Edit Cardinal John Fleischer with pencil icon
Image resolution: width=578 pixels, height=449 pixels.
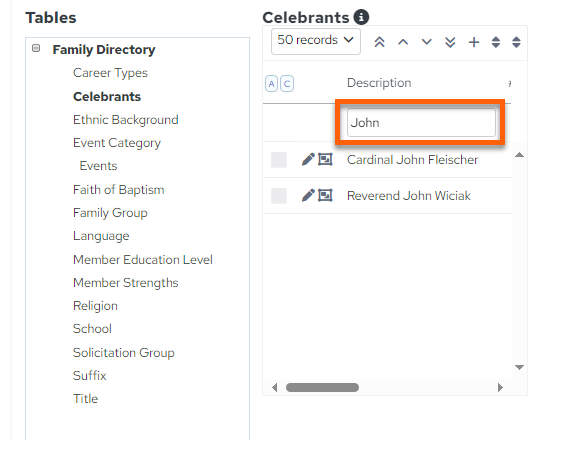pos(308,160)
